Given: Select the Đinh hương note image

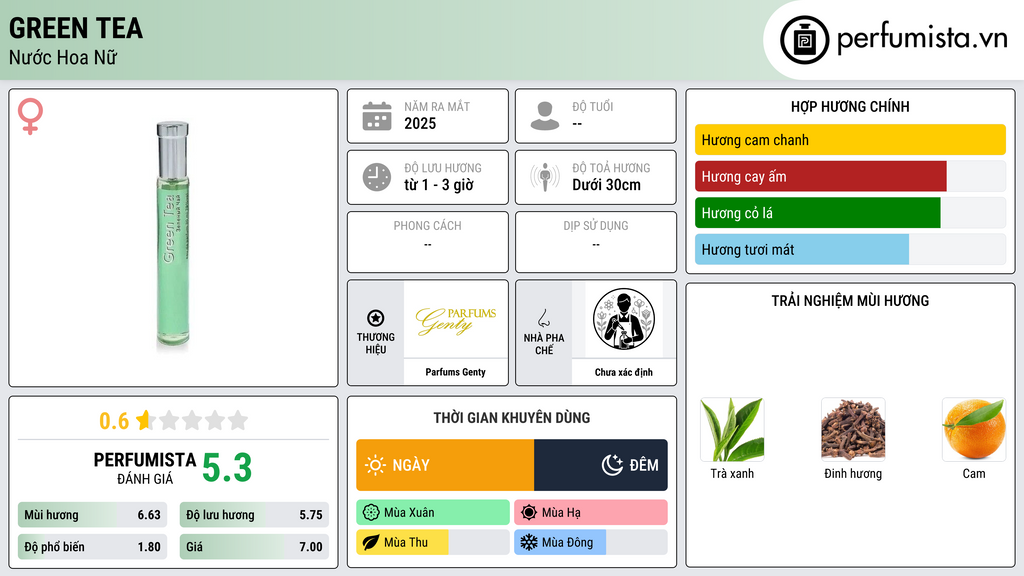Looking at the screenshot, I should tap(853, 429).
